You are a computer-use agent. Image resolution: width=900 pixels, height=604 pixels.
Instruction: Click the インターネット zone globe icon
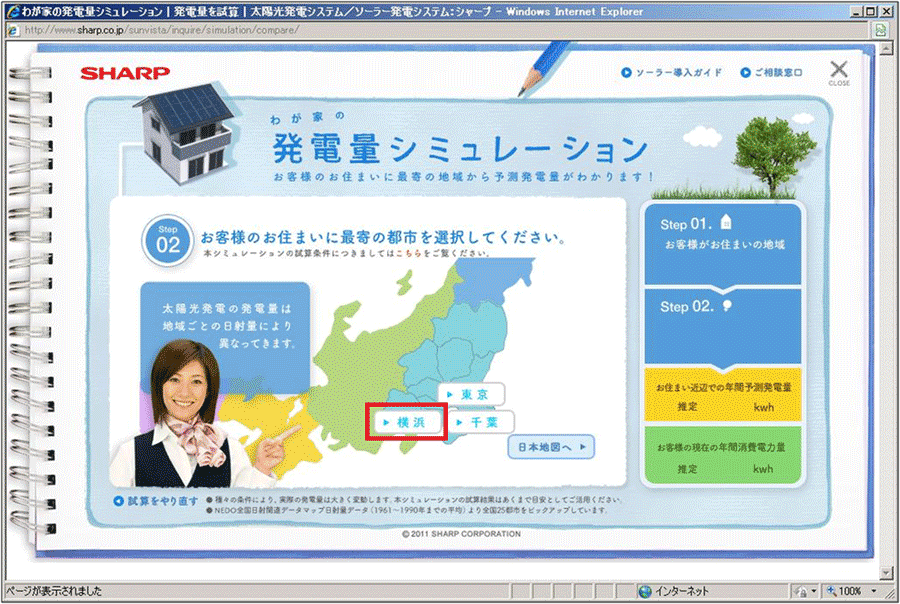click(645, 591)
